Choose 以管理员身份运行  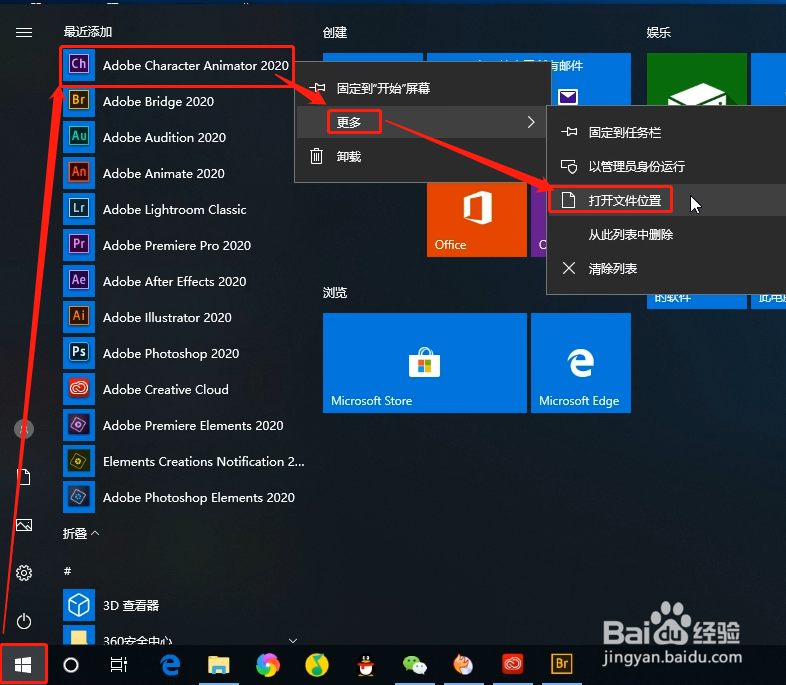[667, 166]
